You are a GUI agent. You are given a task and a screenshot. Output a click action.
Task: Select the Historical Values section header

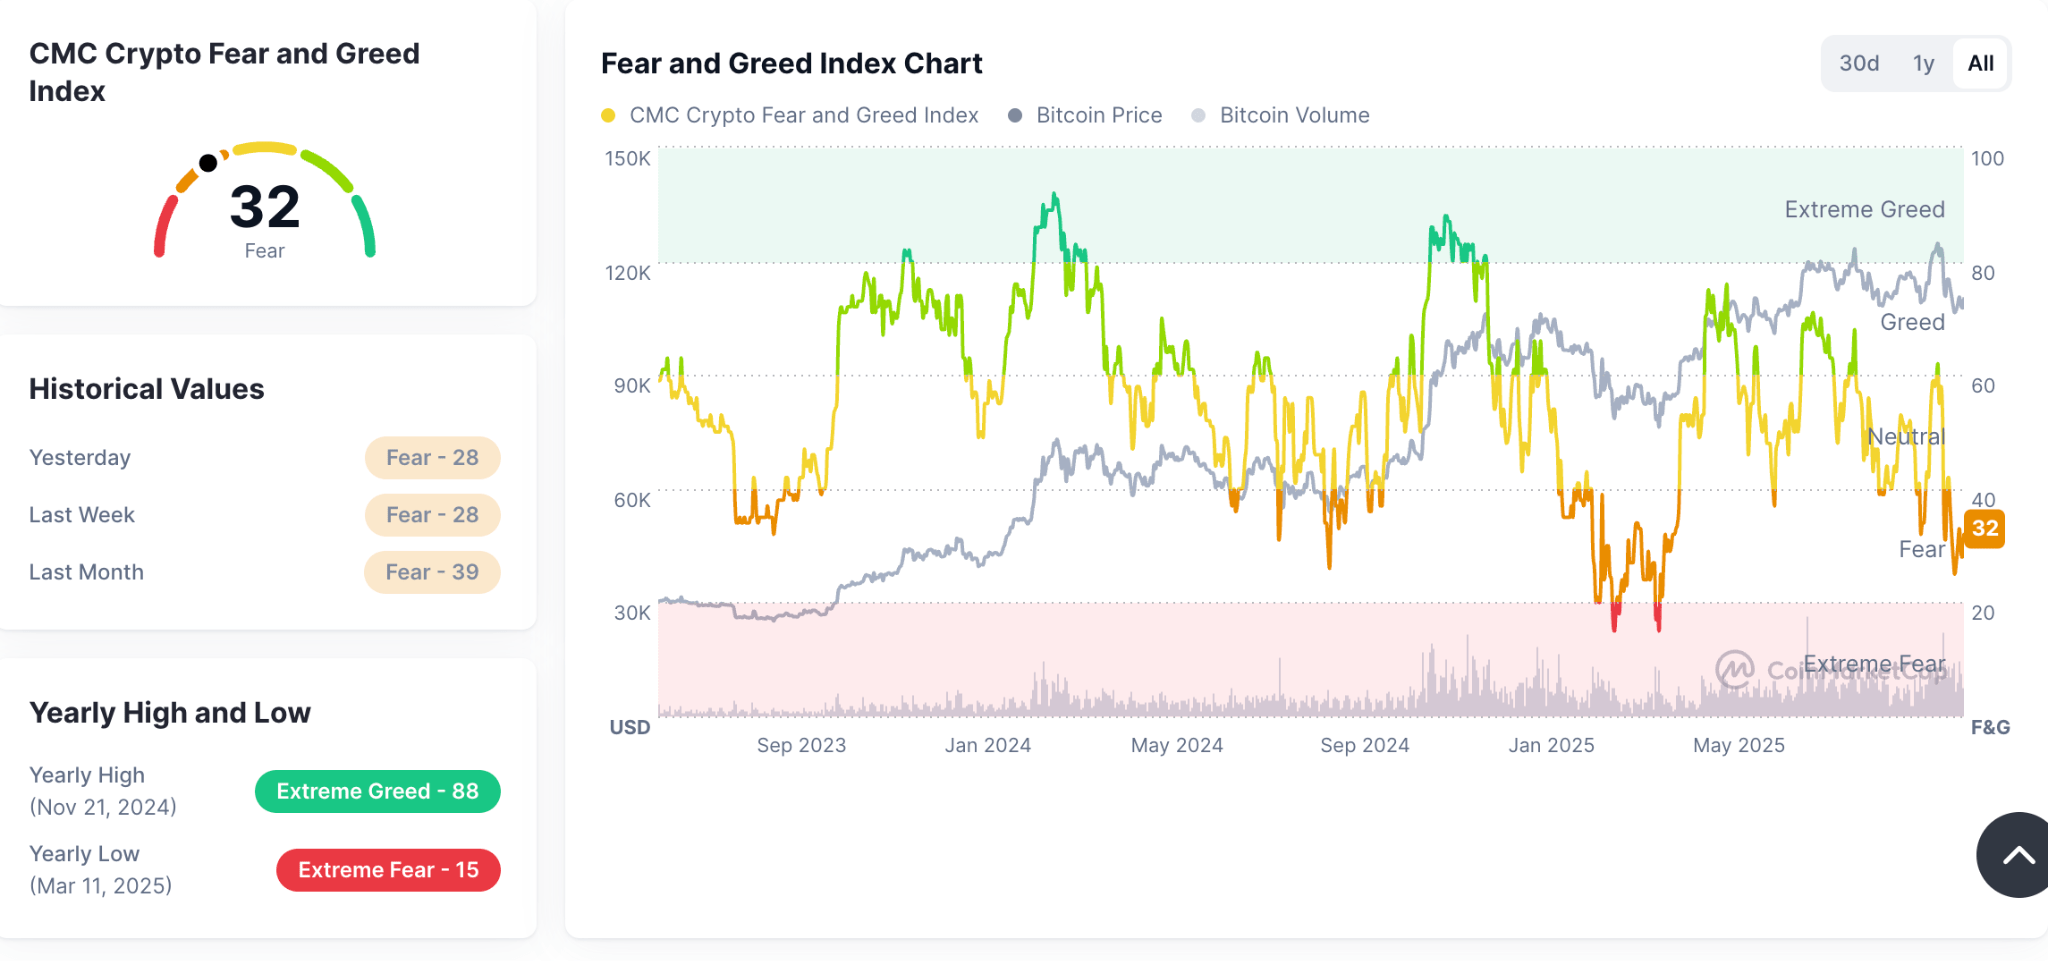click(146, 389)
